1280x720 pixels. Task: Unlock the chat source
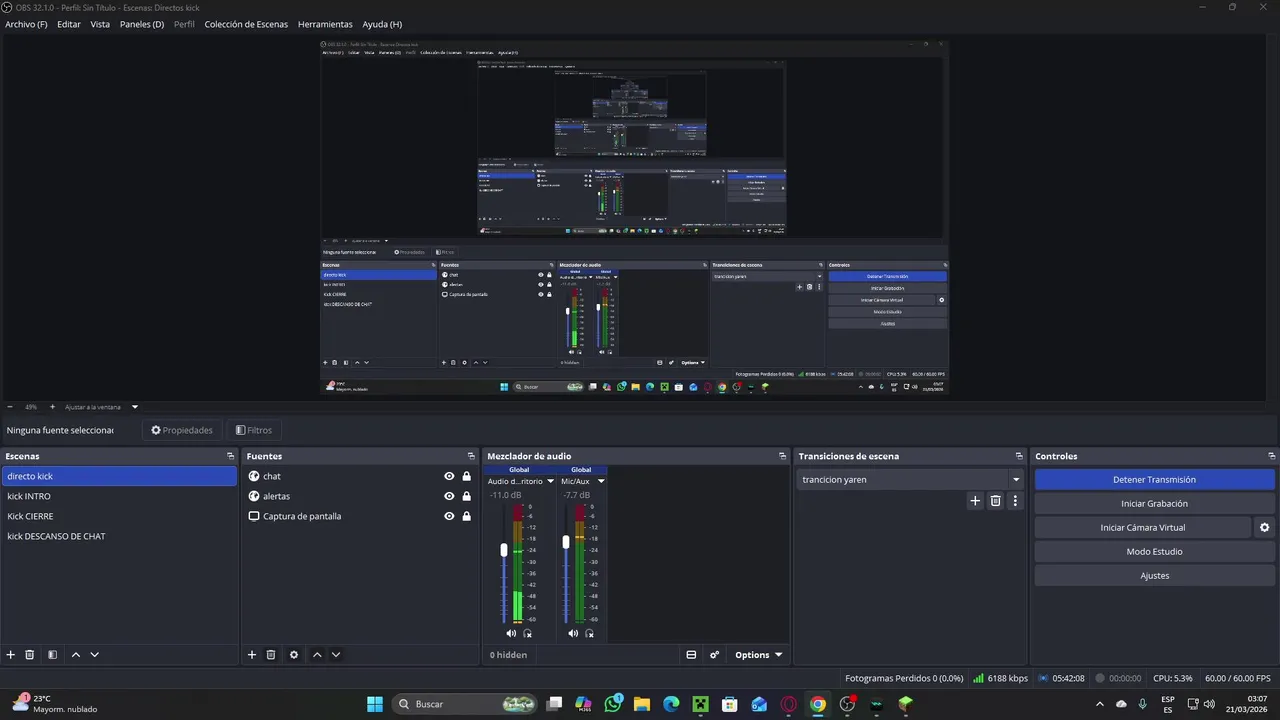[466, 476]
